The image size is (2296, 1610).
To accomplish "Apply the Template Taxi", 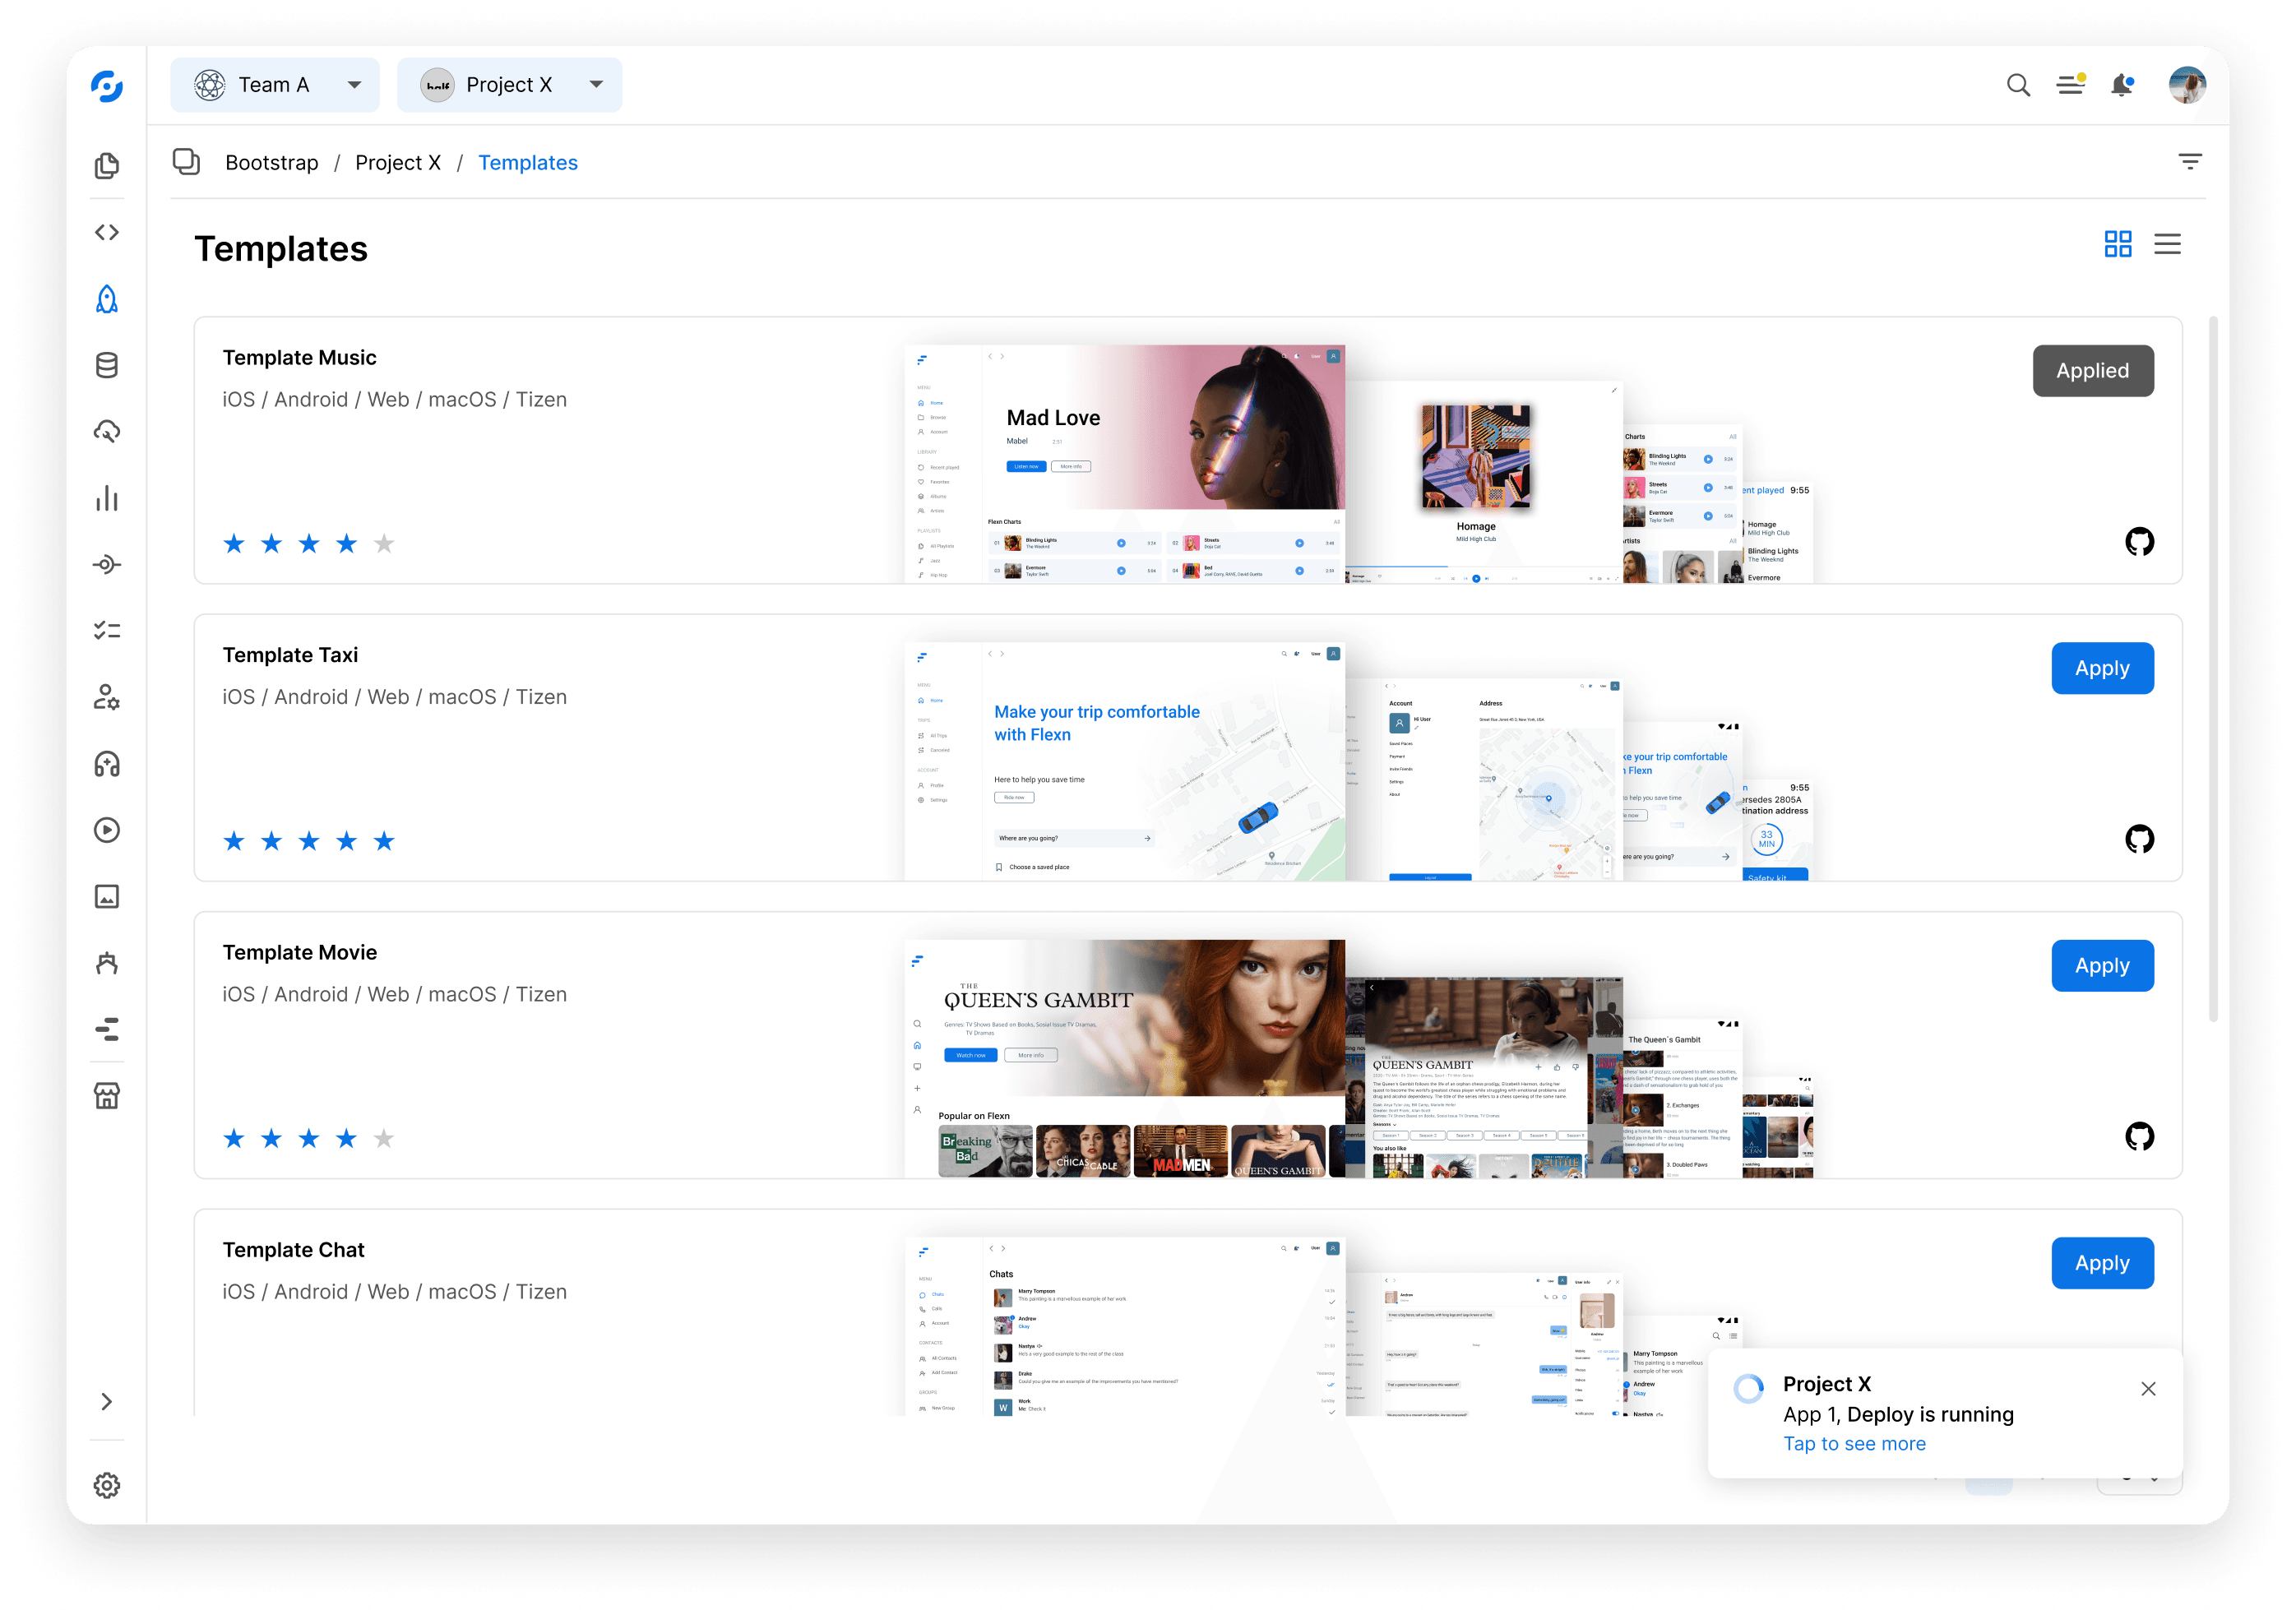I will point(2102,668).
